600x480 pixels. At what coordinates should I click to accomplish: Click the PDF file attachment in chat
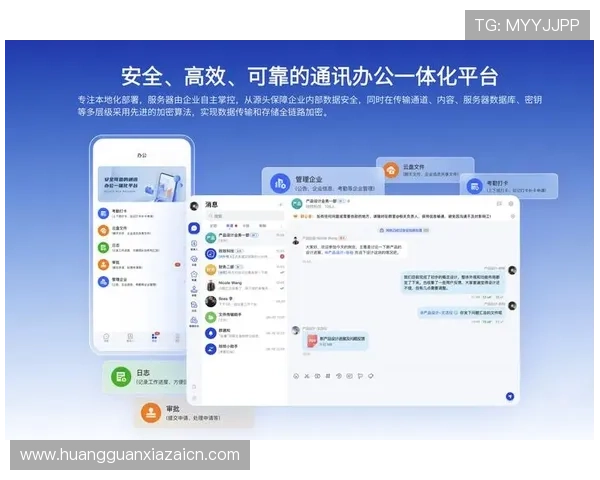pos(337,341)
